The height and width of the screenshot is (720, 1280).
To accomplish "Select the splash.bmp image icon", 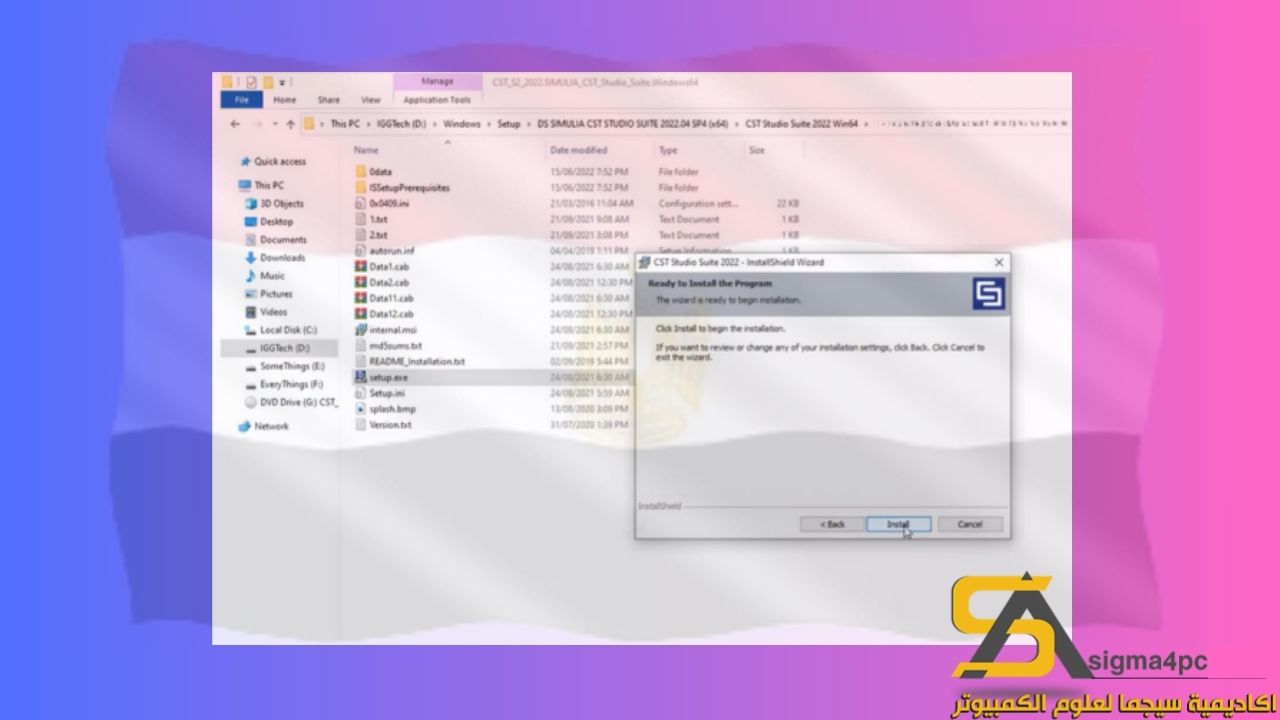I will [361, 409].
